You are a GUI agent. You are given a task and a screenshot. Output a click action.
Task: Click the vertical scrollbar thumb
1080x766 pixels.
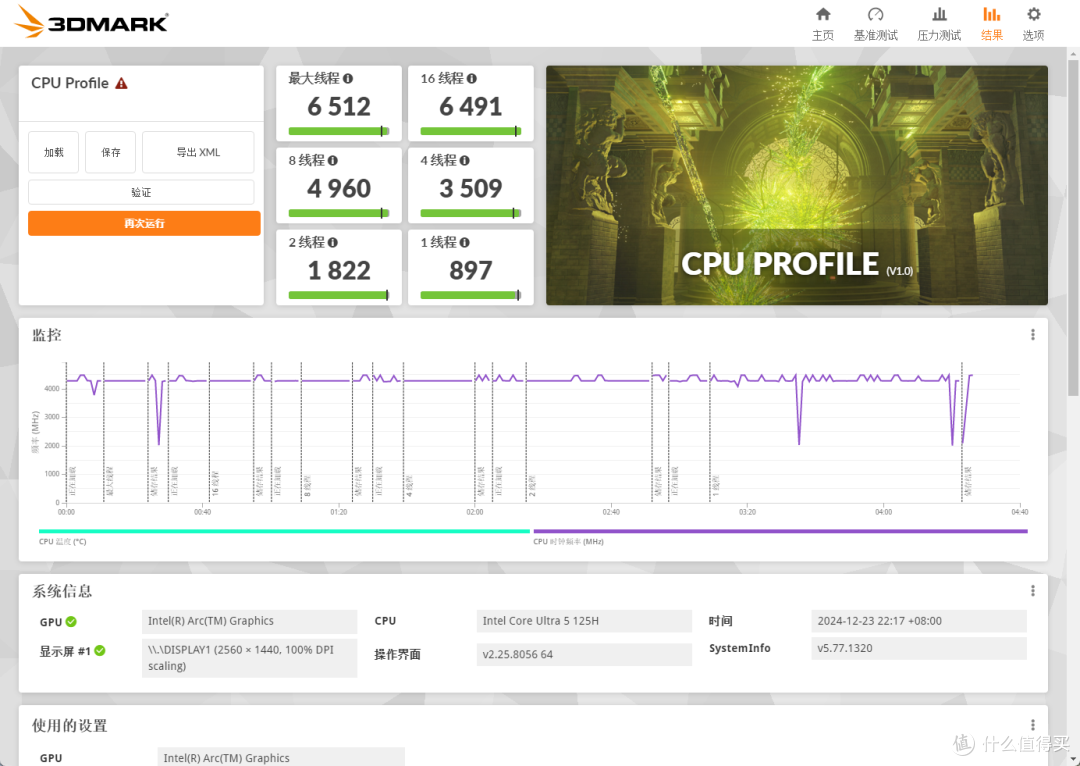(x=1073, y=227)
